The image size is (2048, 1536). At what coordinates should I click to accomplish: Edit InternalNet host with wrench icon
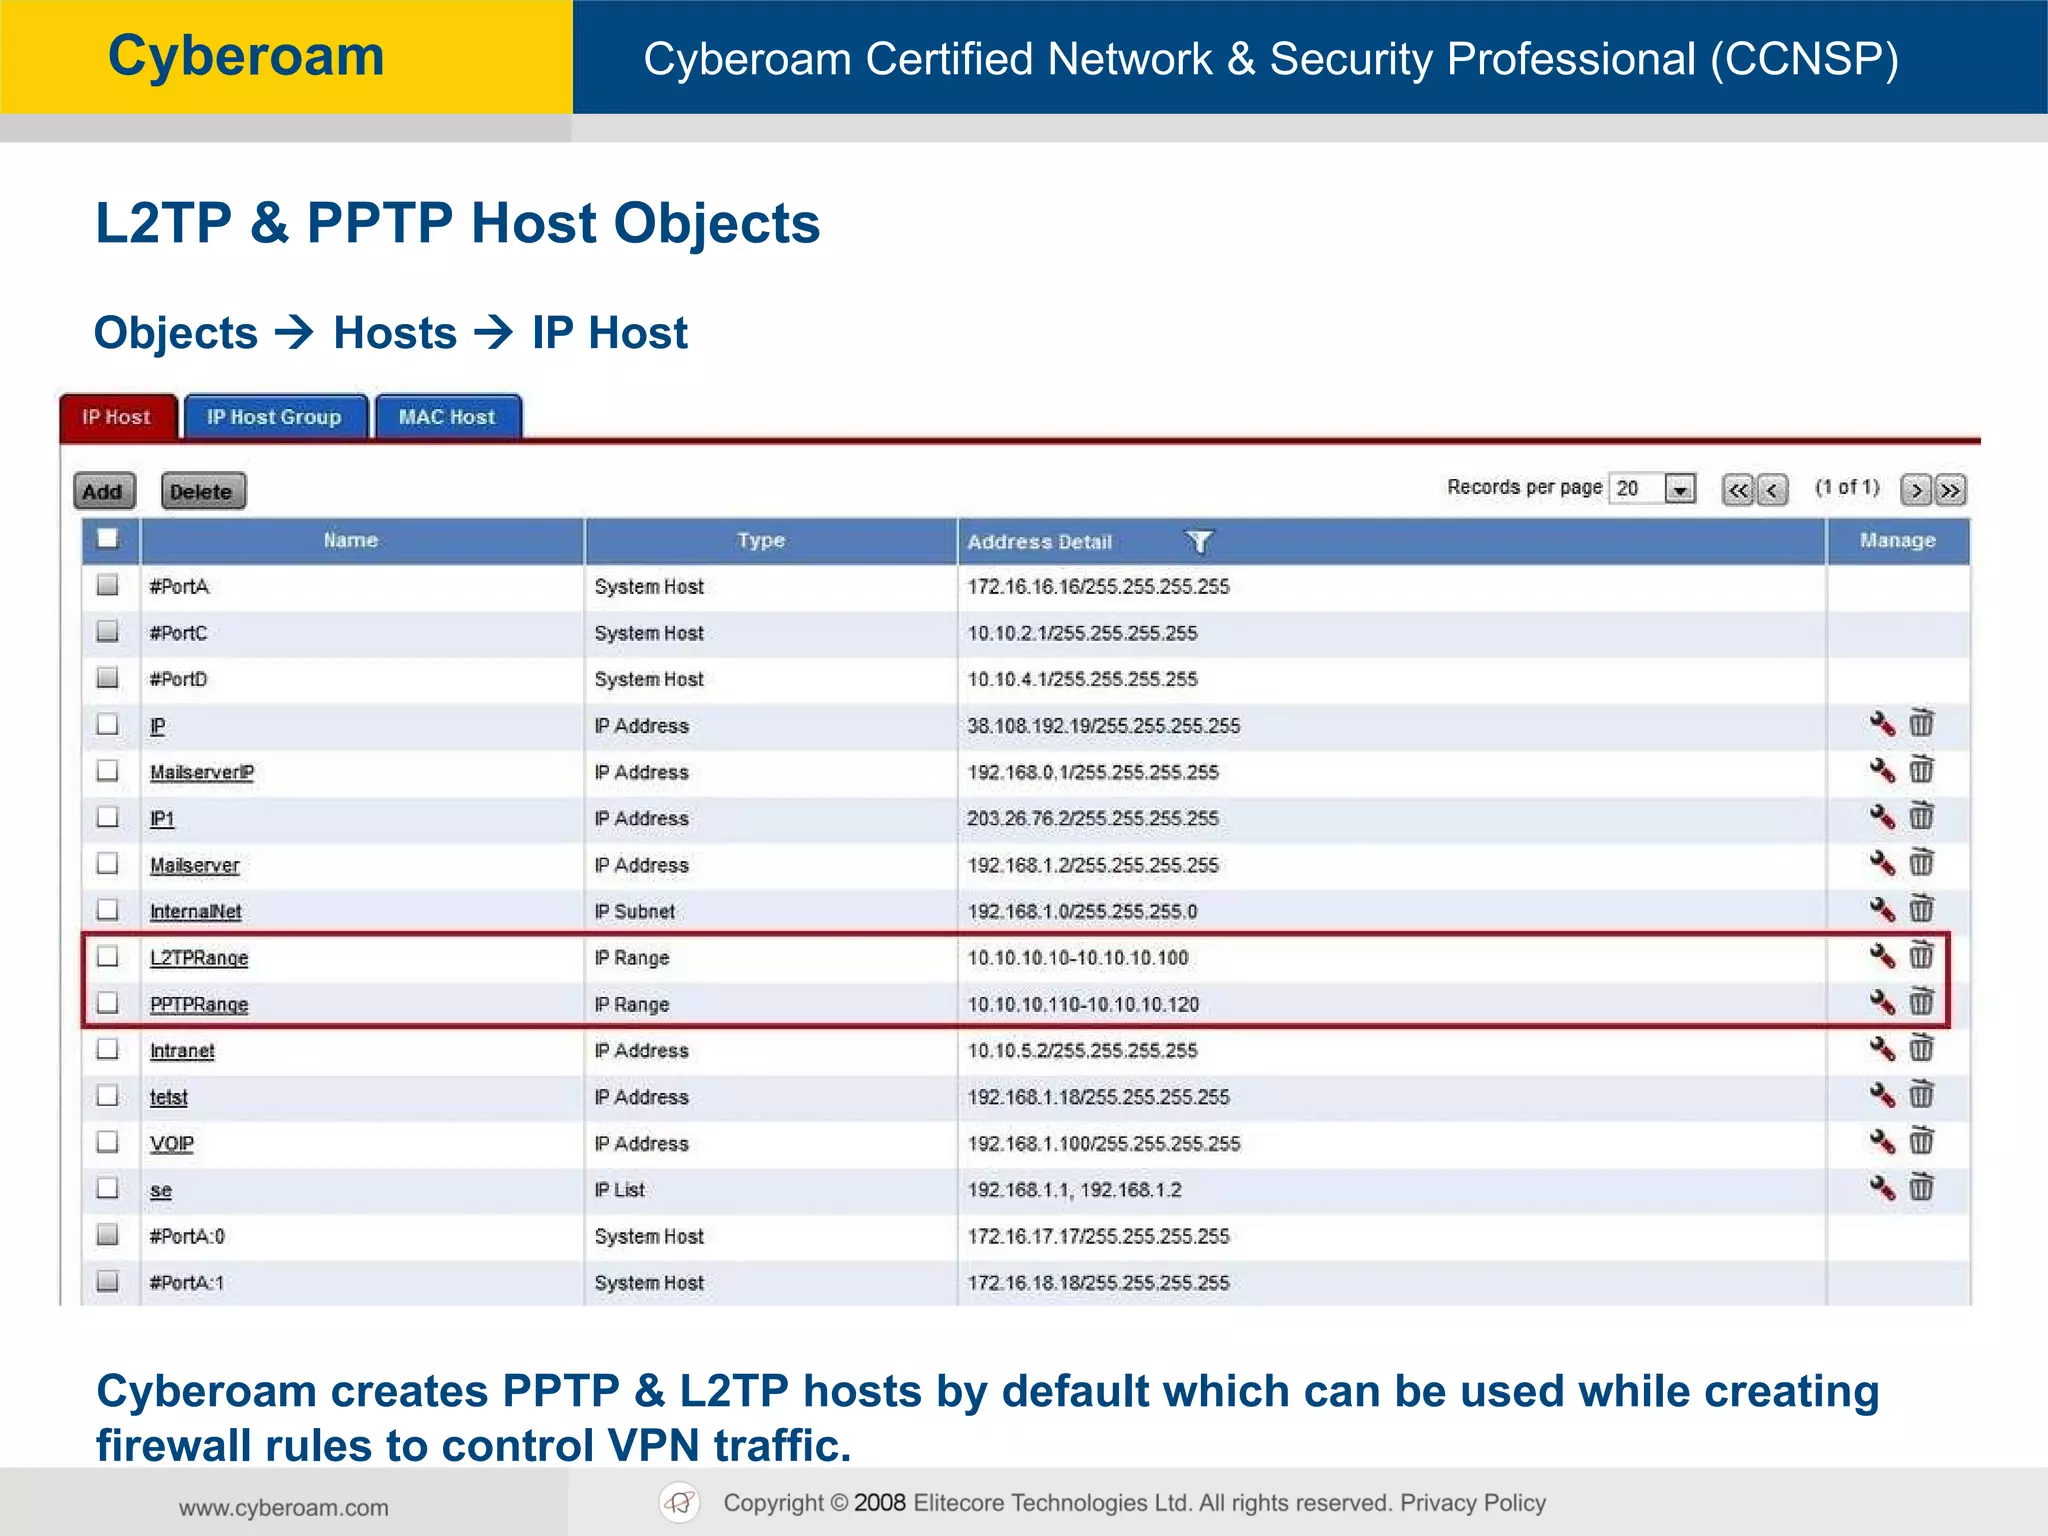pyautogui.click(x=1882, y=910)
